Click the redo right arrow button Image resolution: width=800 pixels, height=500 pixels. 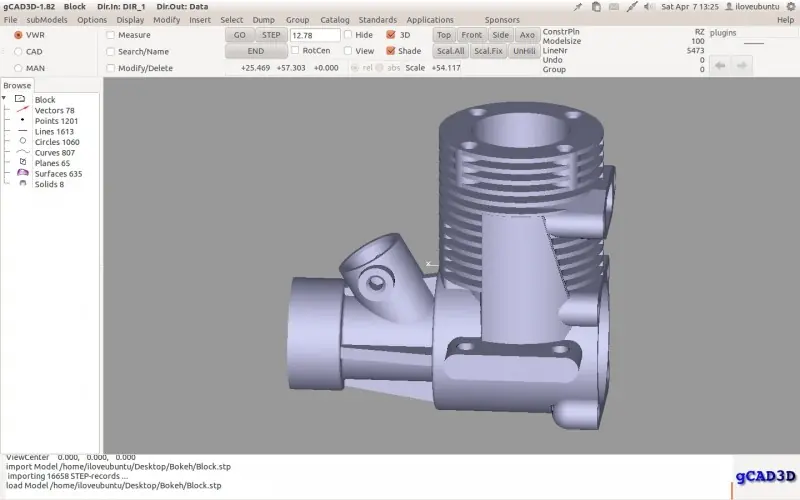coord(742,66)
